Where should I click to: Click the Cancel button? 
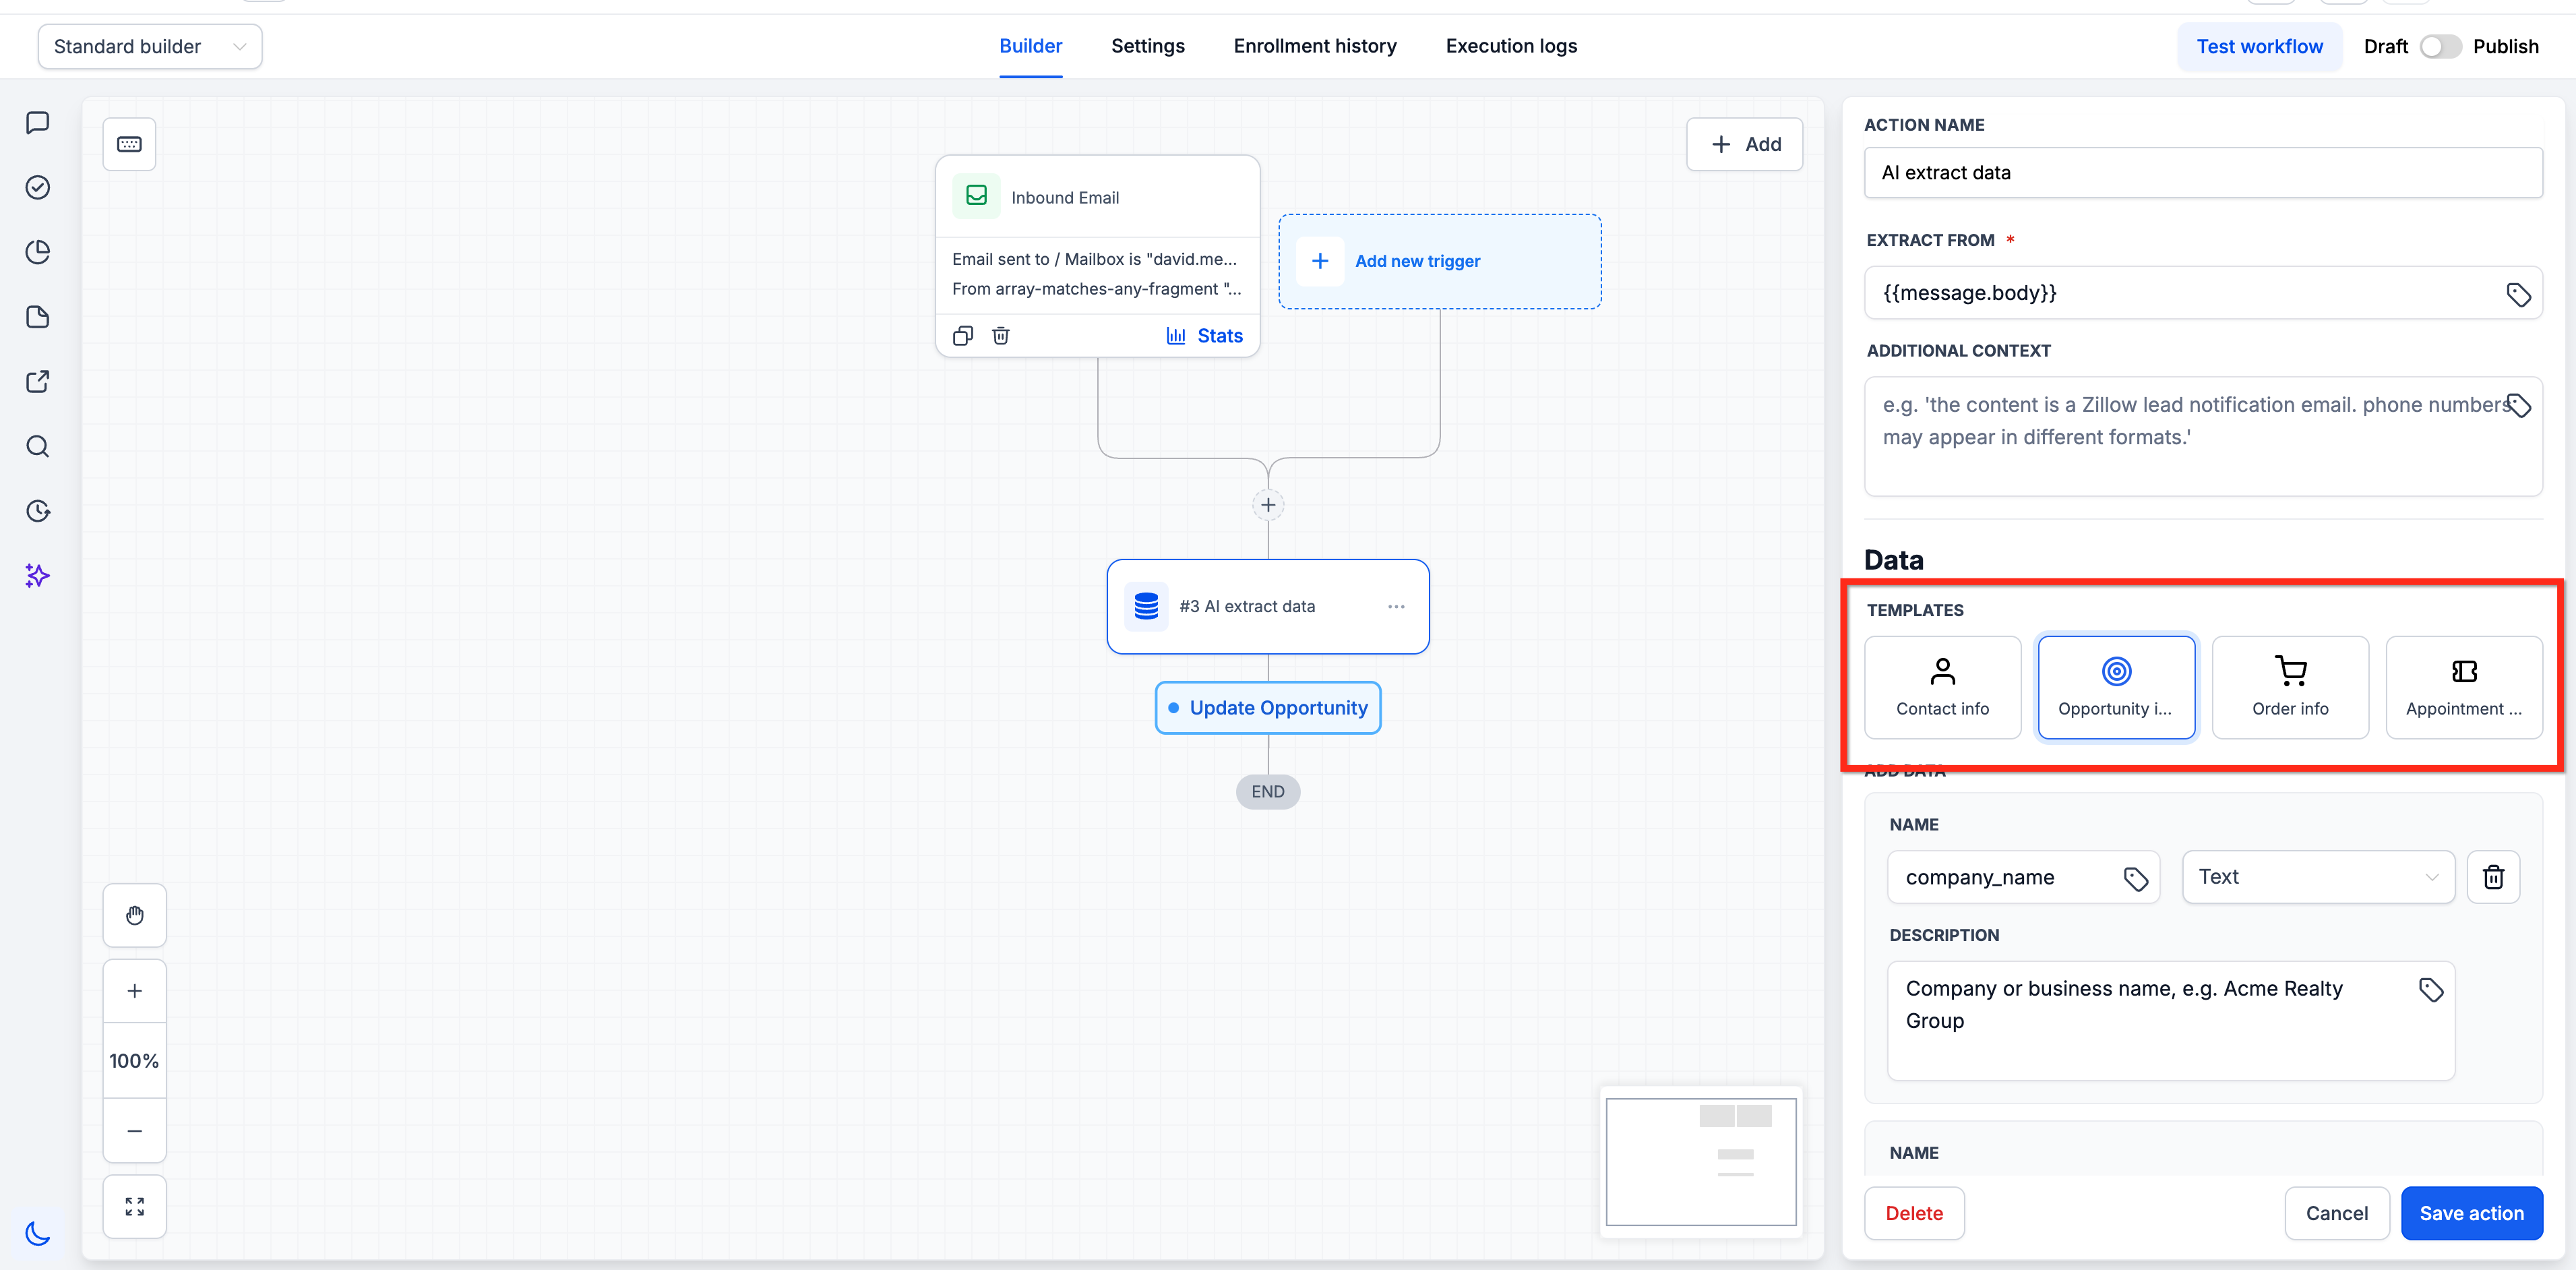click(2337, 1213)
